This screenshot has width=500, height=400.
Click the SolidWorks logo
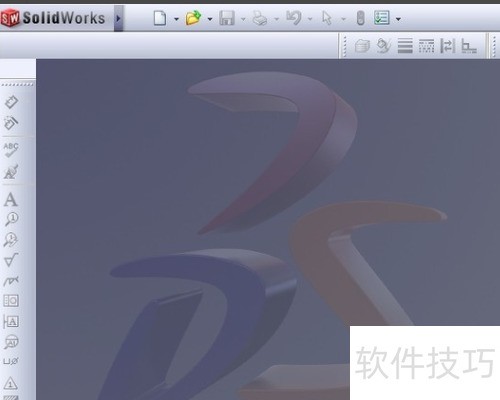point(53,18)
